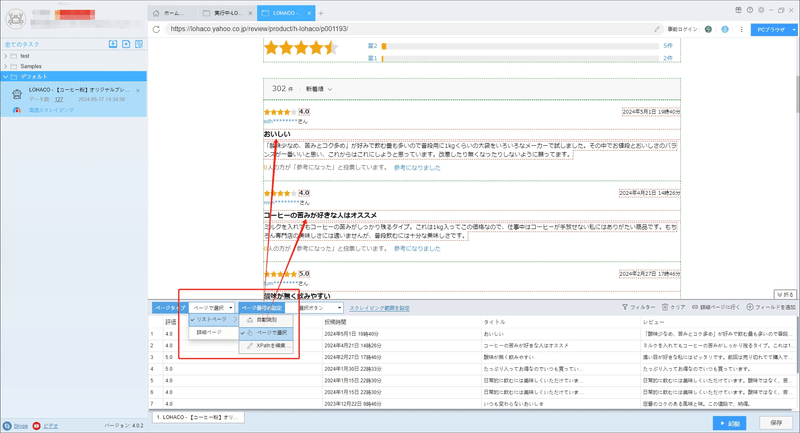Close the LOHACO task item in sidebar

(138, 90)
